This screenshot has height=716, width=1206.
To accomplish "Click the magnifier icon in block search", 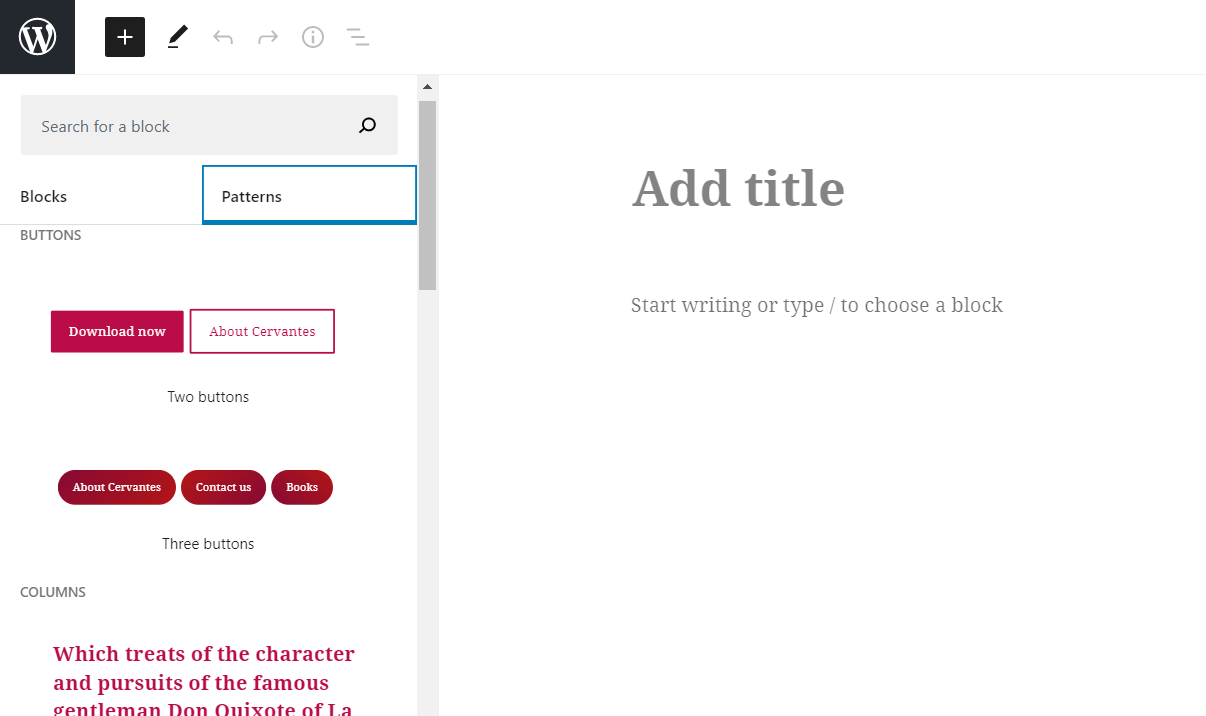I will pyautogui.click(x=367, y=126).
